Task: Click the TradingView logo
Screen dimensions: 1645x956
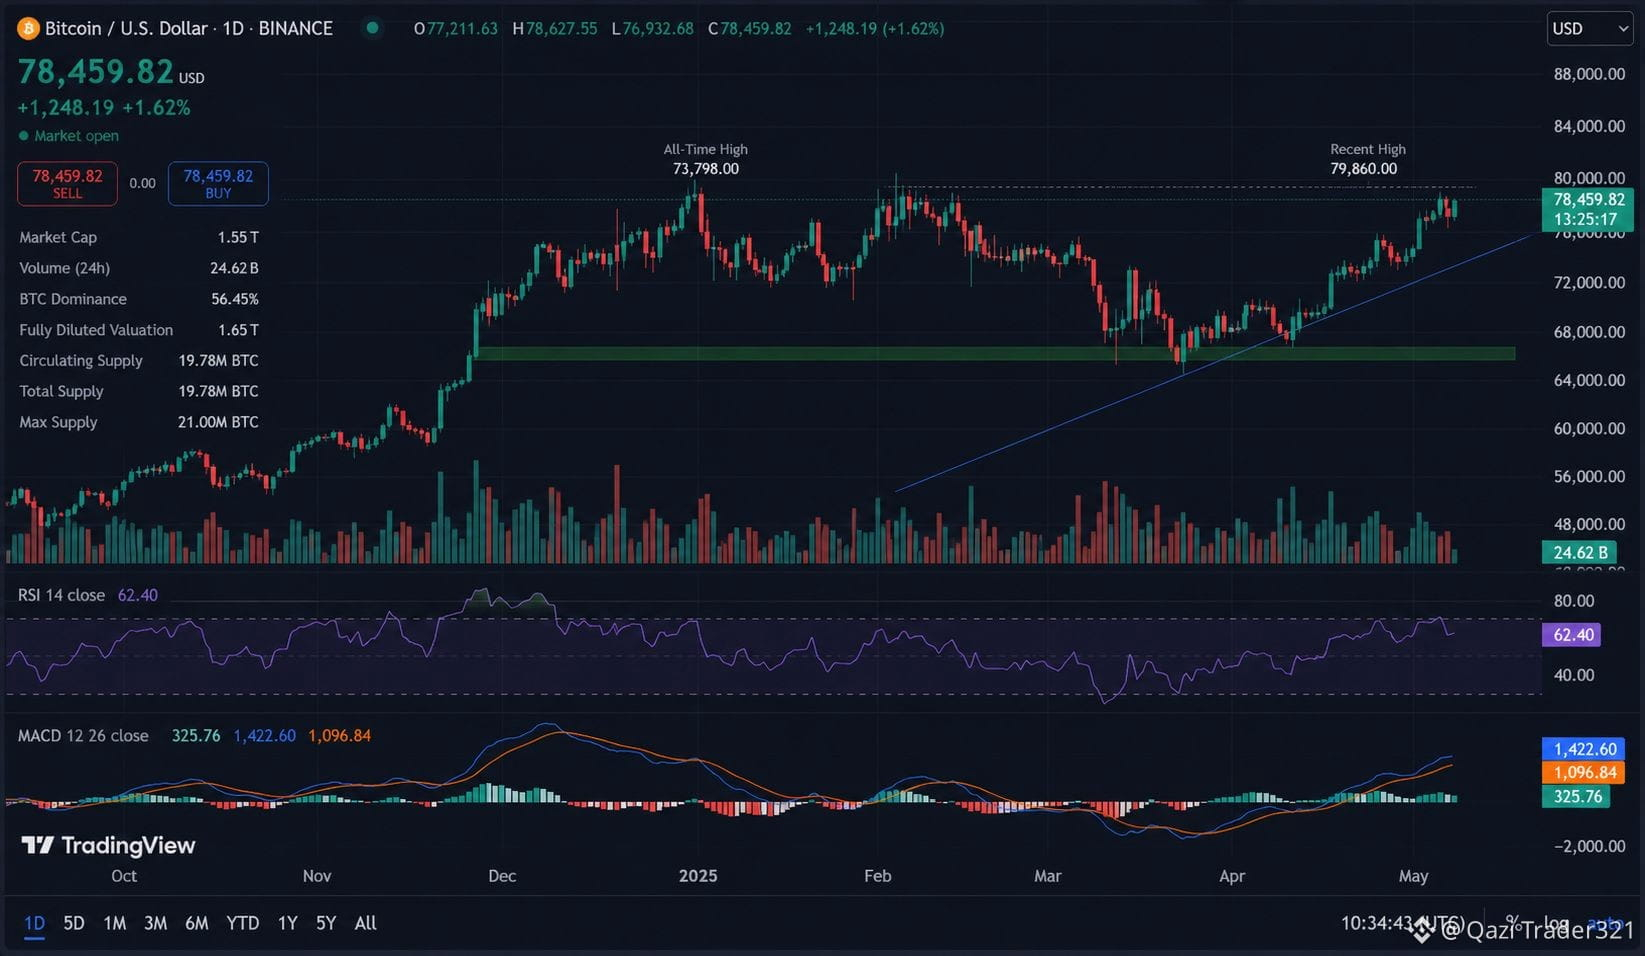Action: coord(108,846)
